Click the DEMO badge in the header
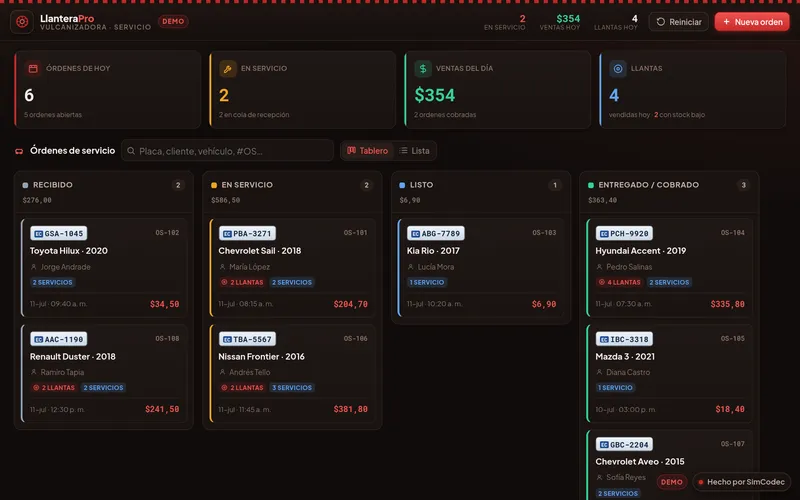 pos(173,21)
